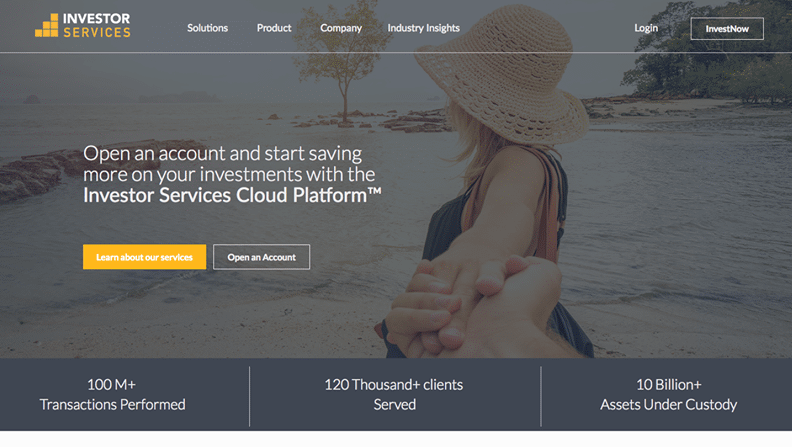Click the InvestNow button
This screenshot has width=792, height=447.
[x=727, y=29]
